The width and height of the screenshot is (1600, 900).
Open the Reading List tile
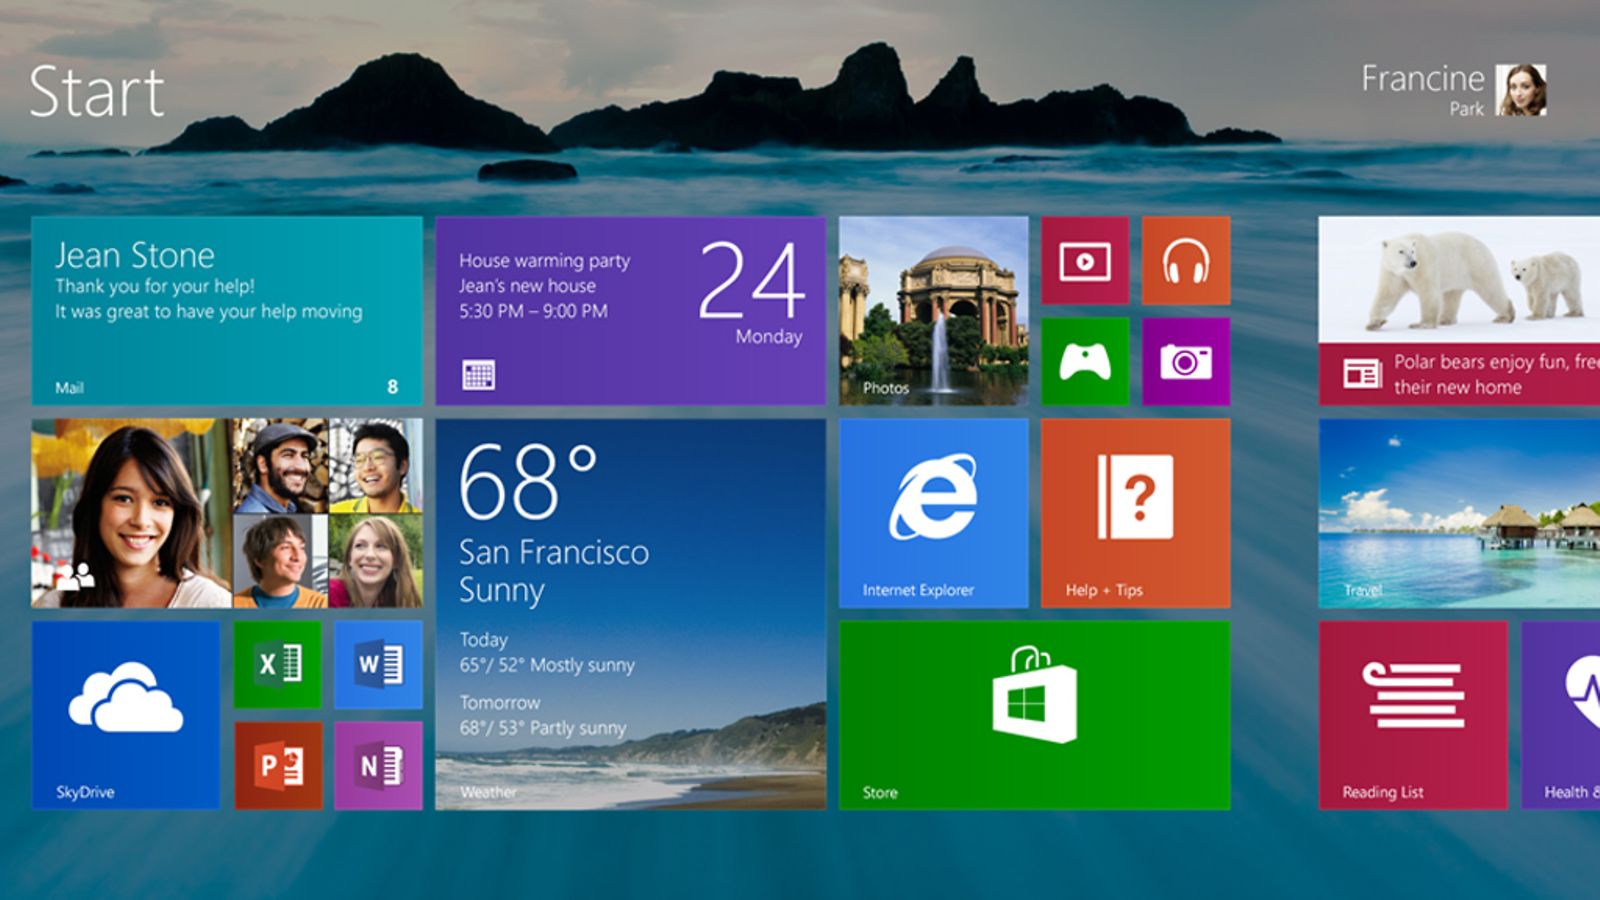(x=1413, y=715)
